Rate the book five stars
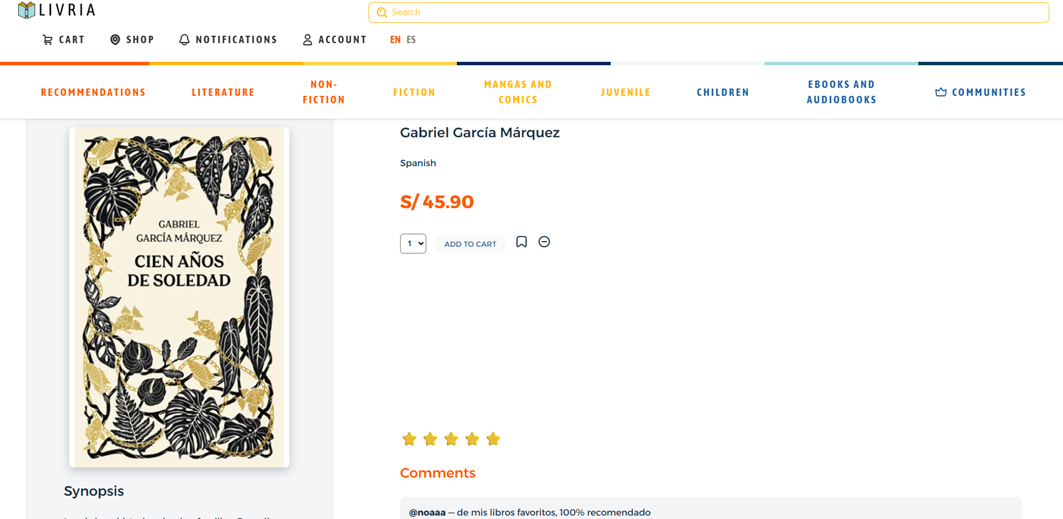The image size is (1063, 519). pyautogui.click(x=493, y=439)
